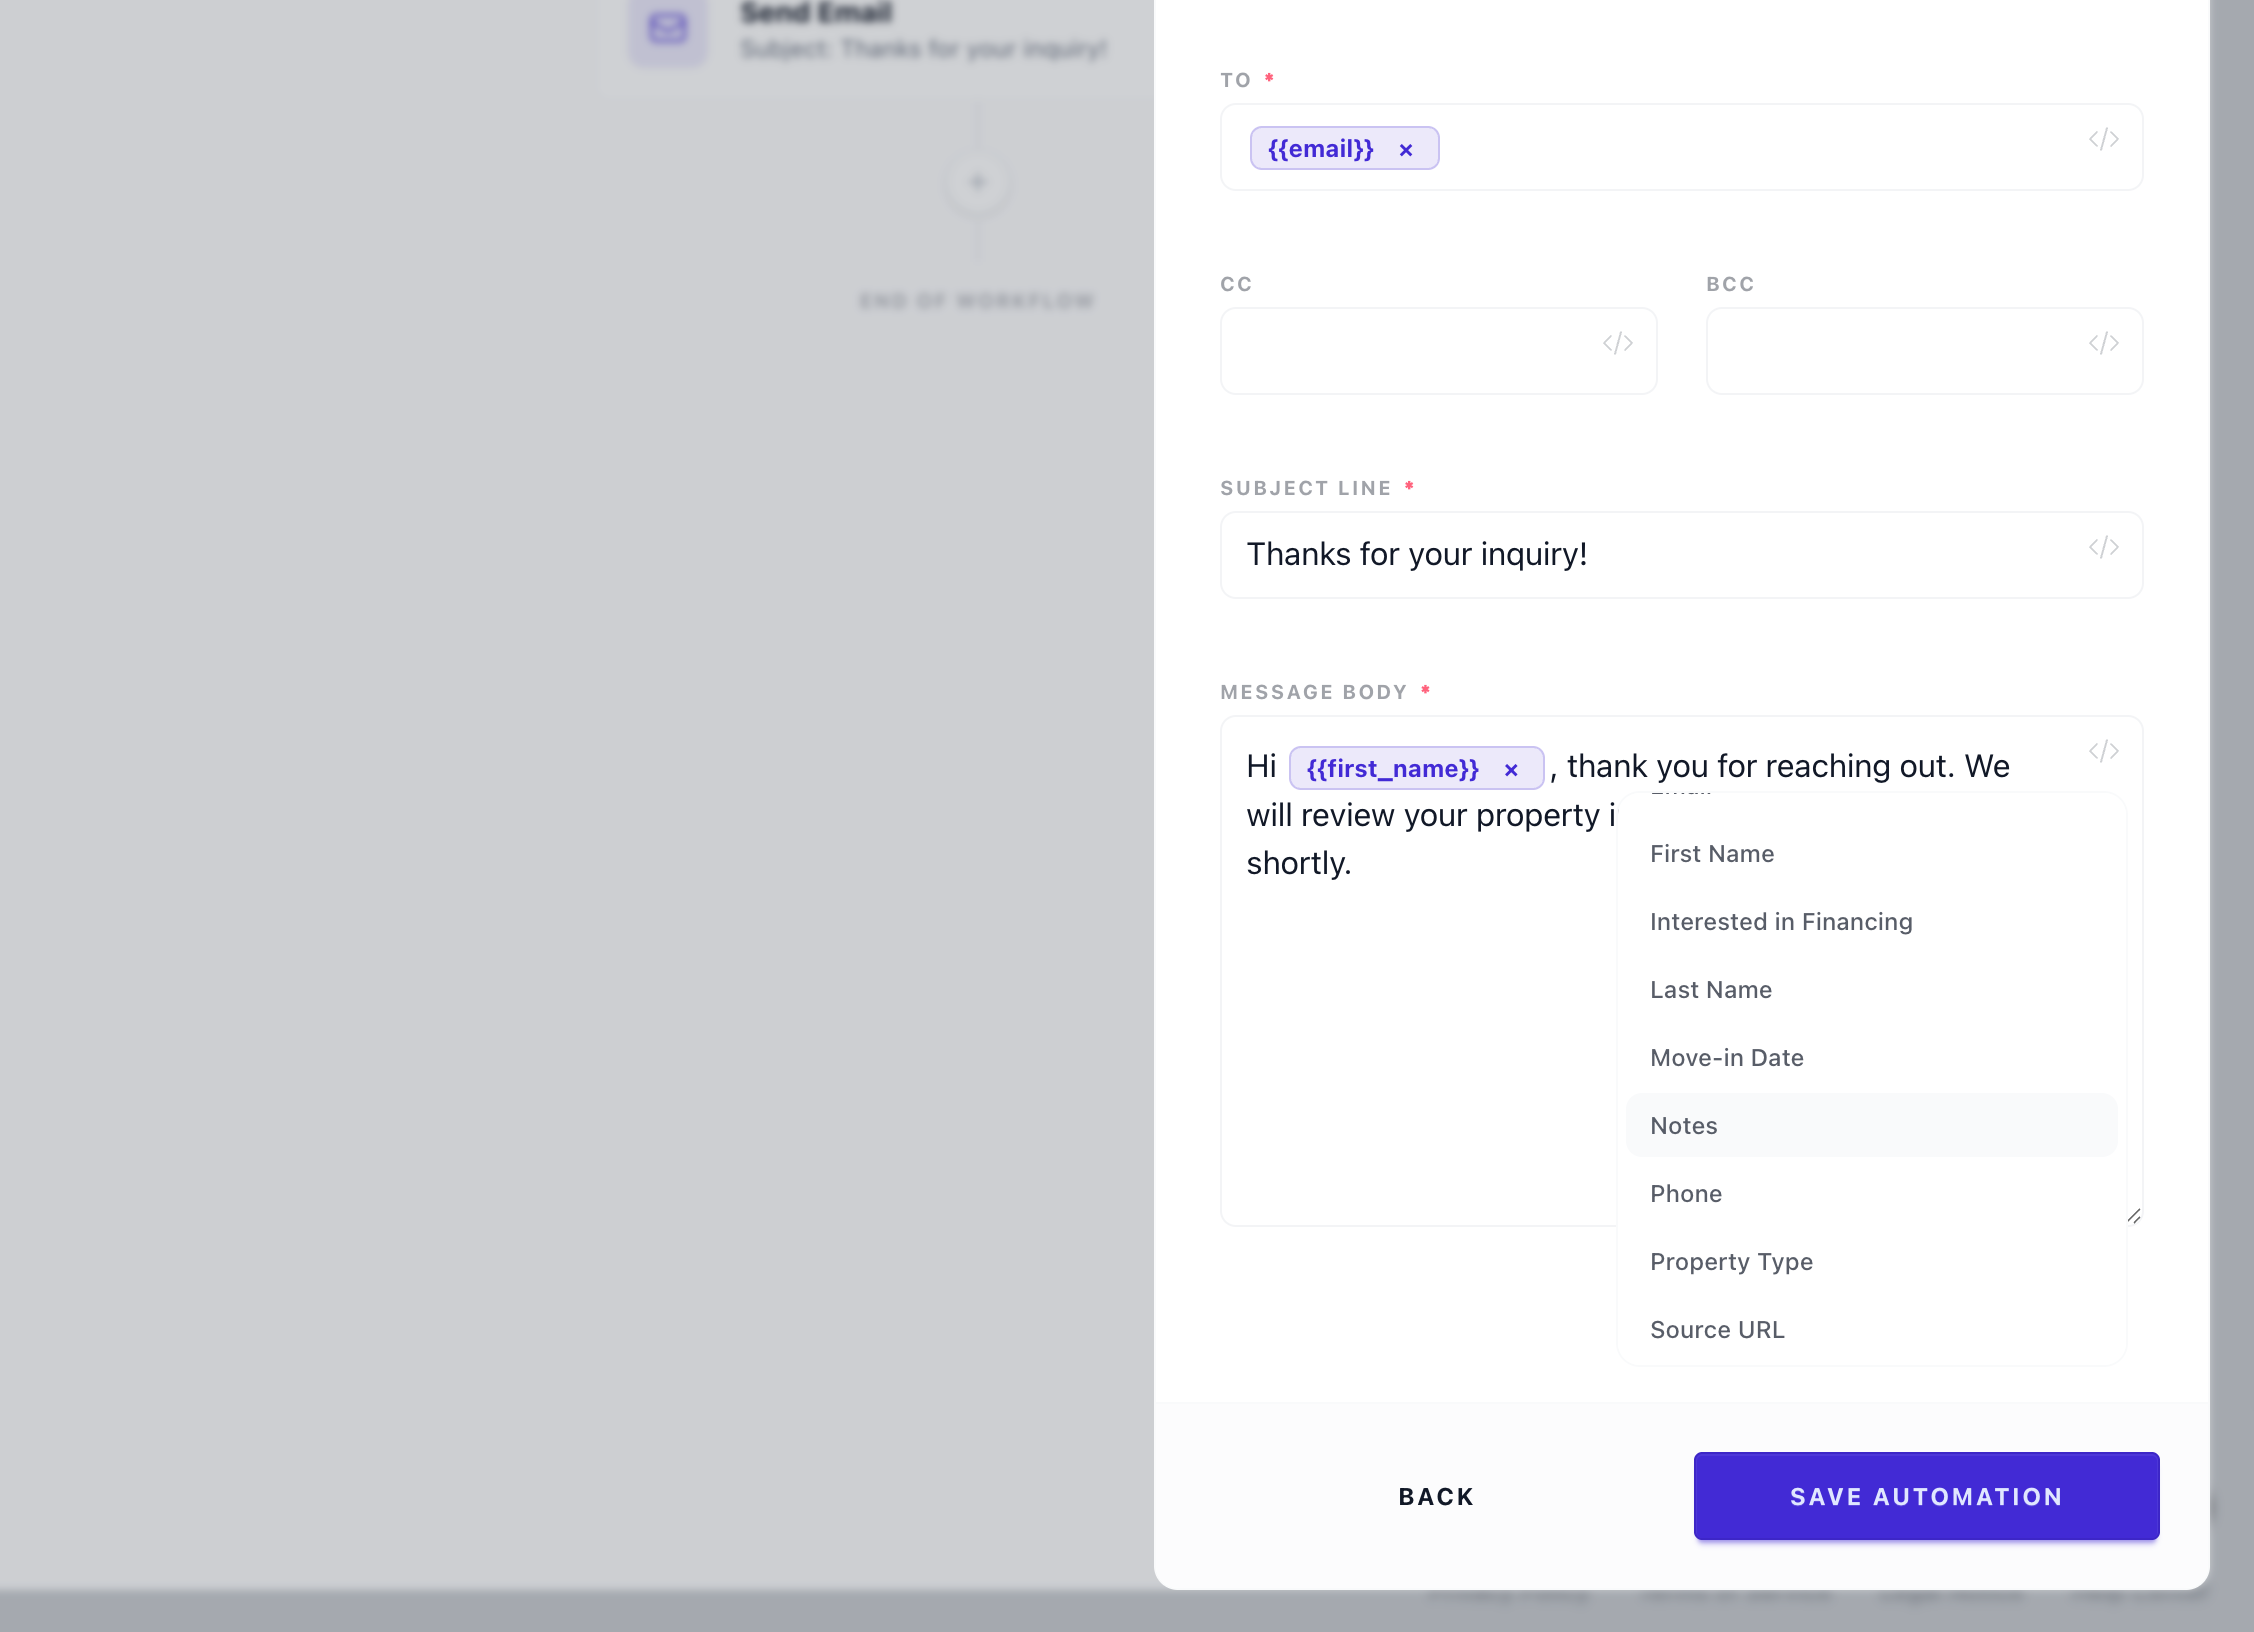The width and height of the screenshot is (2254, 1632).
Task: Insert the First Name merge field
Action: point(1712,853)
